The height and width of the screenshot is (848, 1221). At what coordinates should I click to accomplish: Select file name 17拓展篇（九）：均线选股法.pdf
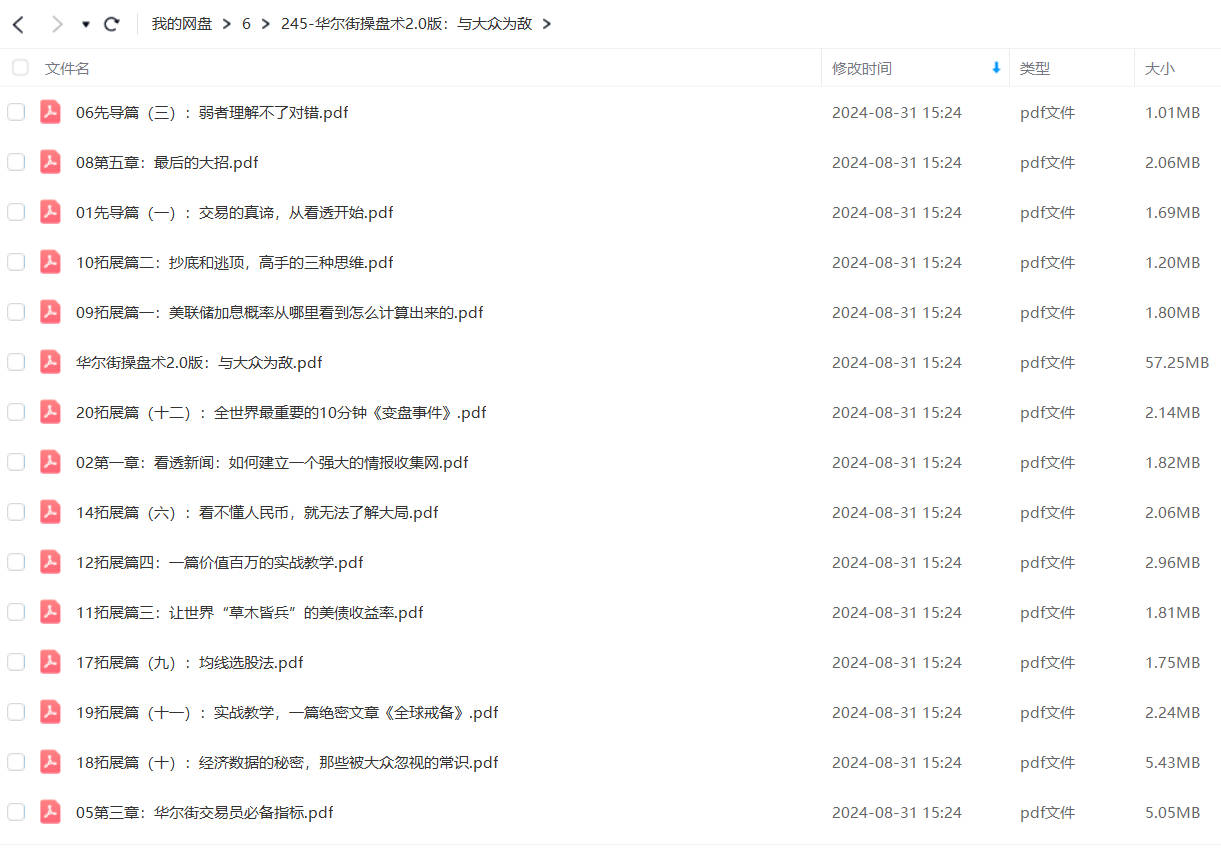point(190,662)
